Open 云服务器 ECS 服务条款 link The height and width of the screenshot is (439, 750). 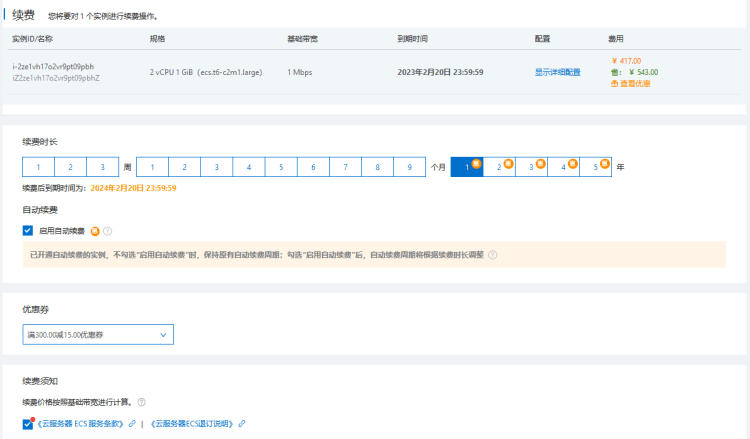point(80,424)
